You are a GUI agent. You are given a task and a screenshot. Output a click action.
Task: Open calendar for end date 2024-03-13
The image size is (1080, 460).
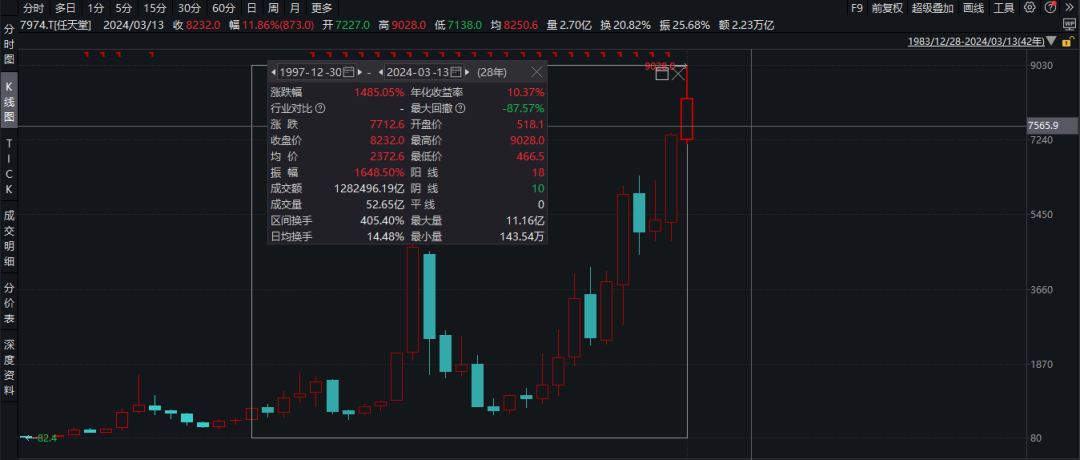click(456, 72)
